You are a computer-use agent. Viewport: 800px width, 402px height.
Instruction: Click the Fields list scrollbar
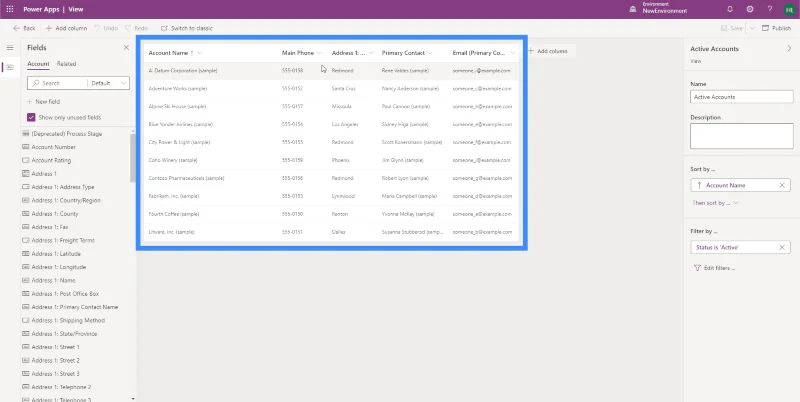pos(133,158)
